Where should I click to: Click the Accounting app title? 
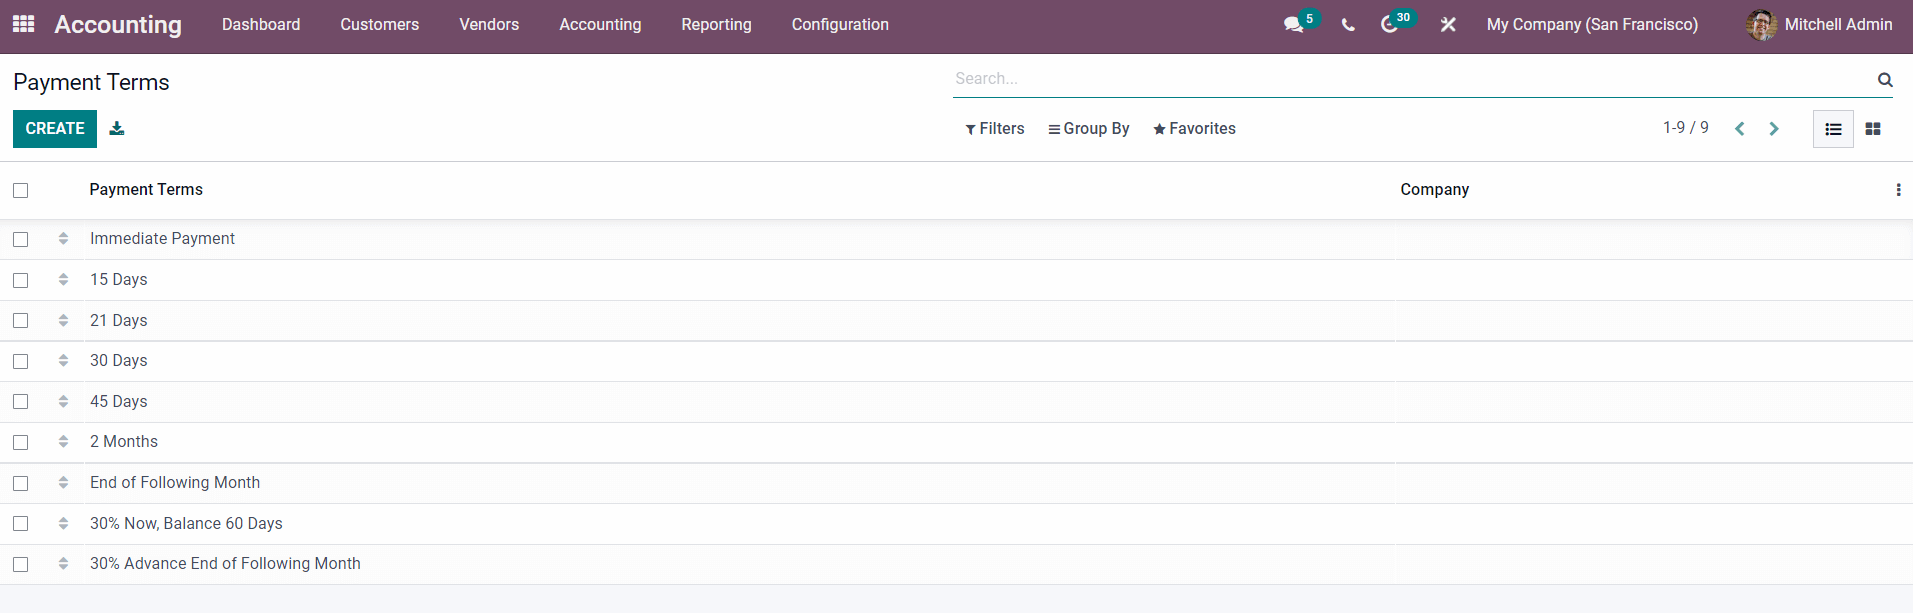click(118, 24)
